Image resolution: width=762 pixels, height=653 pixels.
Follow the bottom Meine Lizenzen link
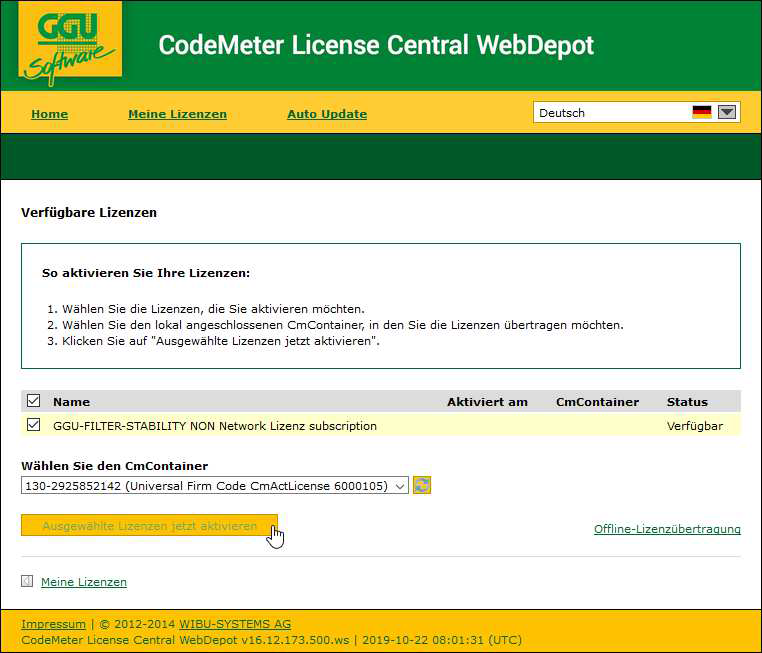pyautogui.click(x=84, y=582)
